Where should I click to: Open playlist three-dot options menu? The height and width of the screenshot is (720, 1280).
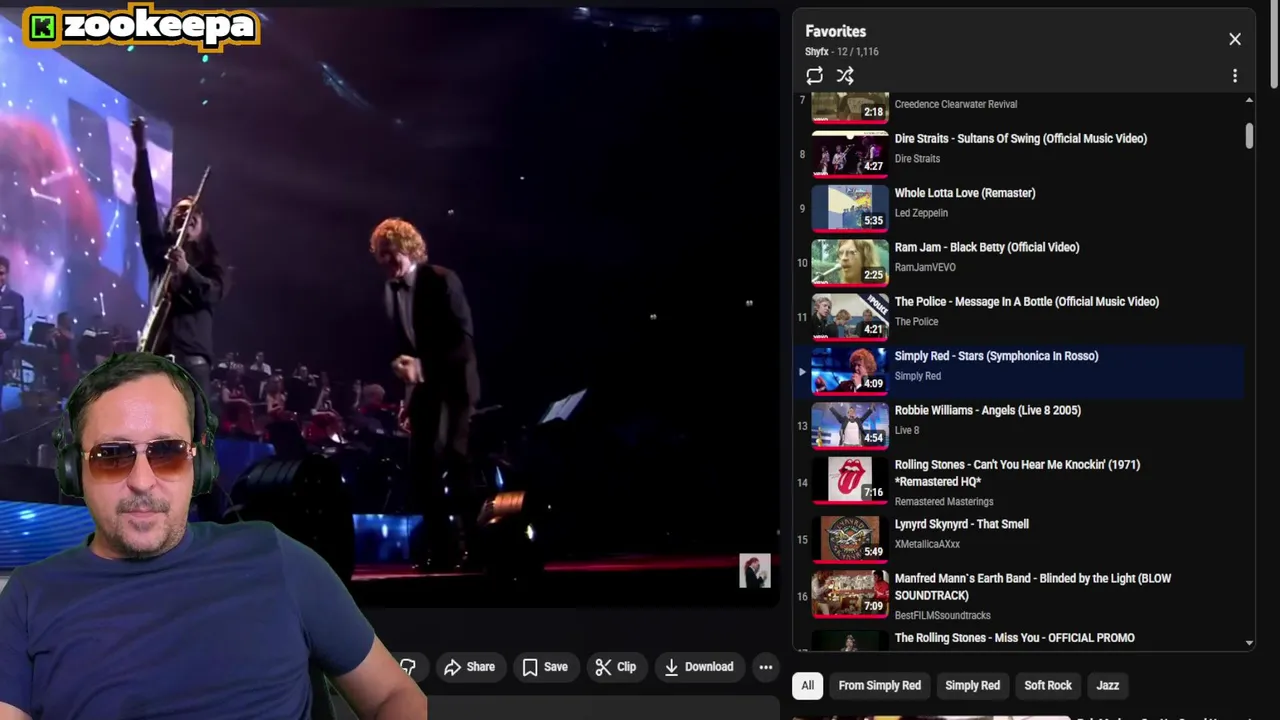[1235, 76]
